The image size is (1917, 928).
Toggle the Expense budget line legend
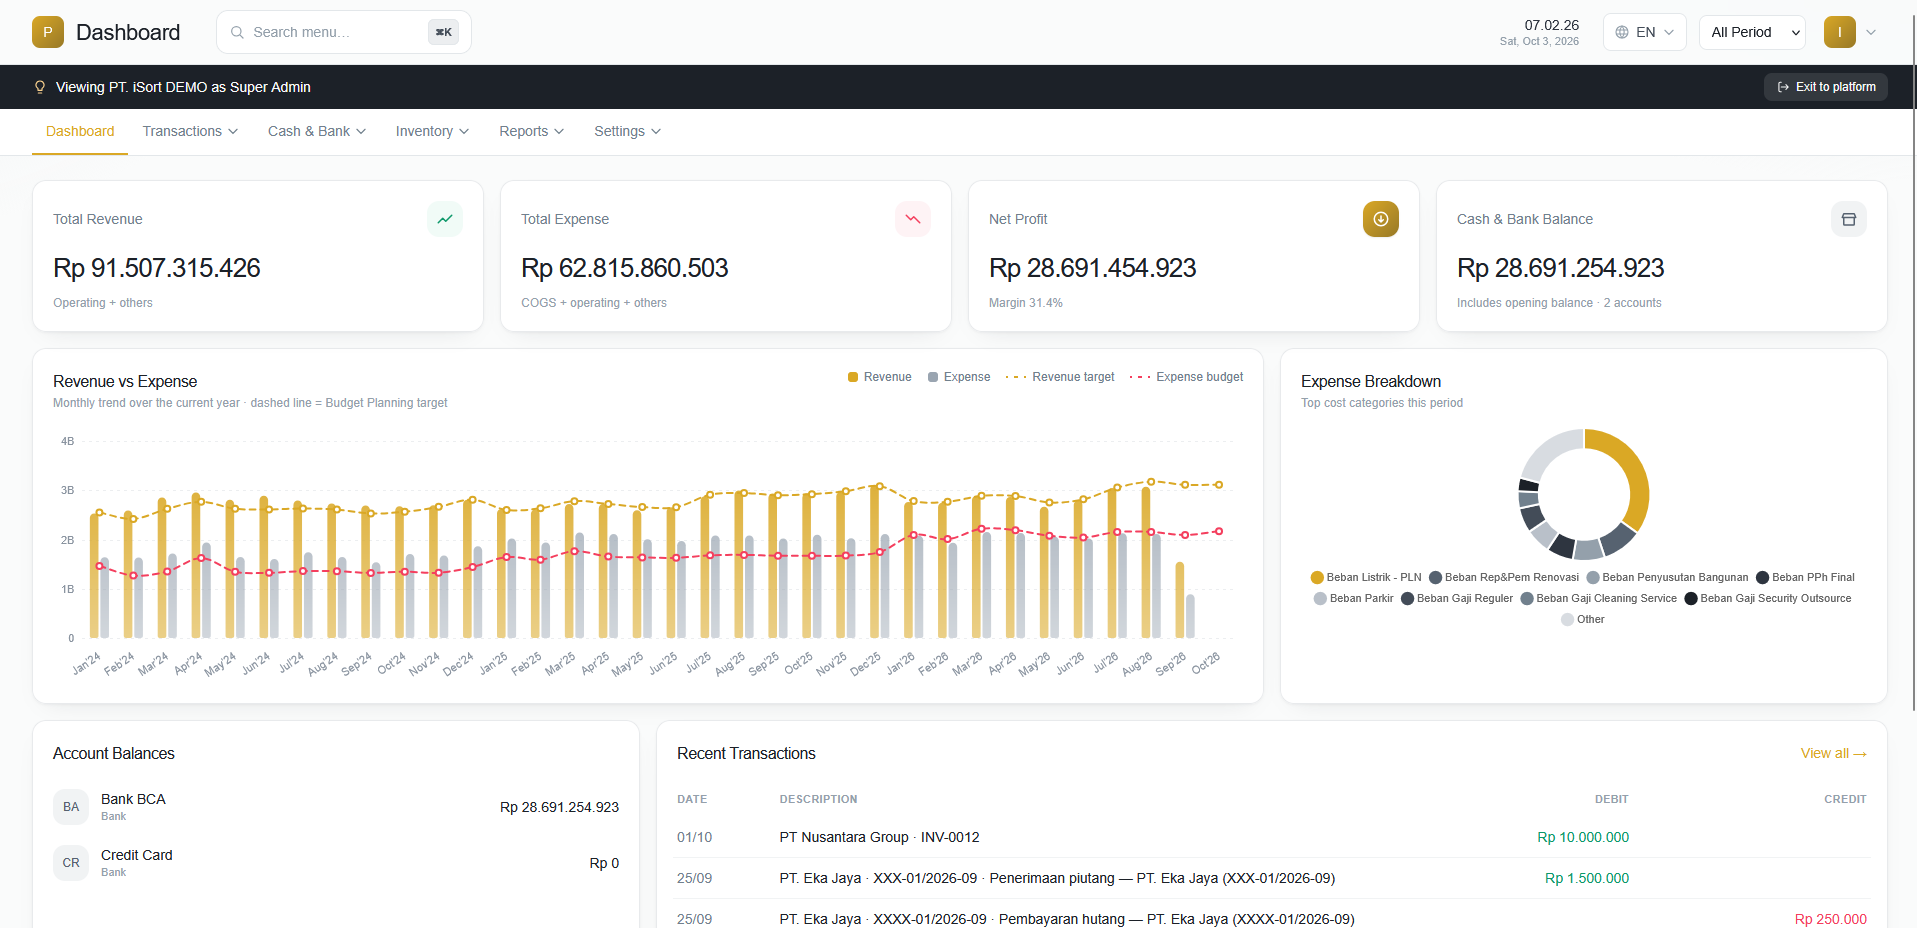pos(1187,377)
